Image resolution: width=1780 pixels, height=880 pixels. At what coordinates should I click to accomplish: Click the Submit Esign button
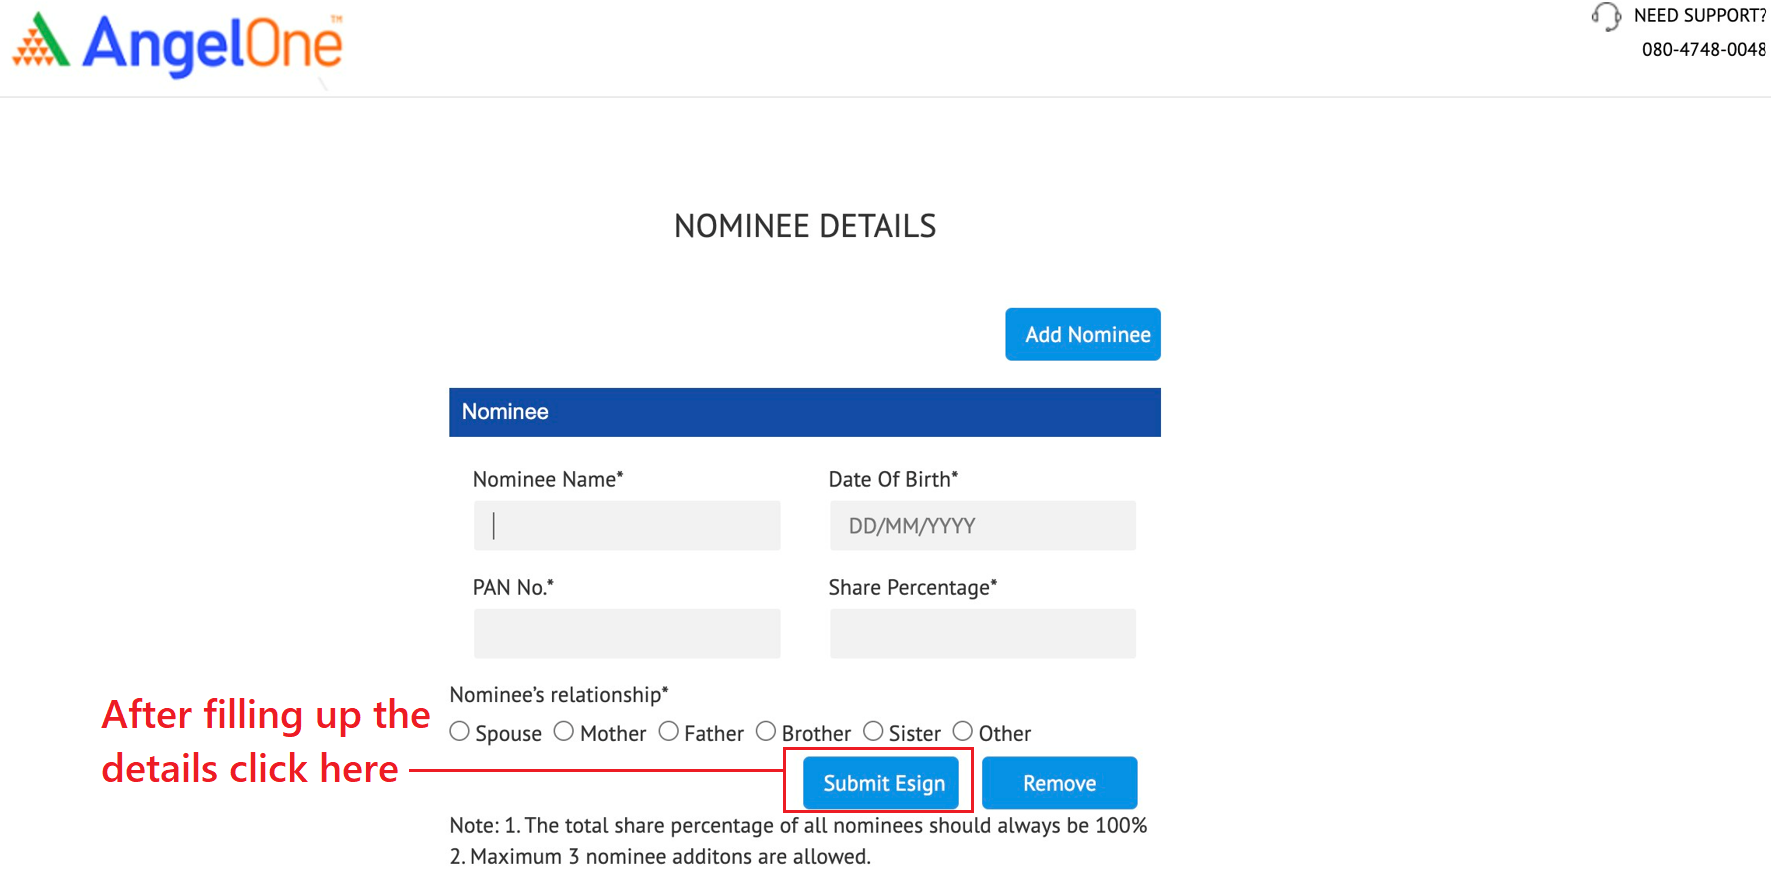tap(883, 783)
